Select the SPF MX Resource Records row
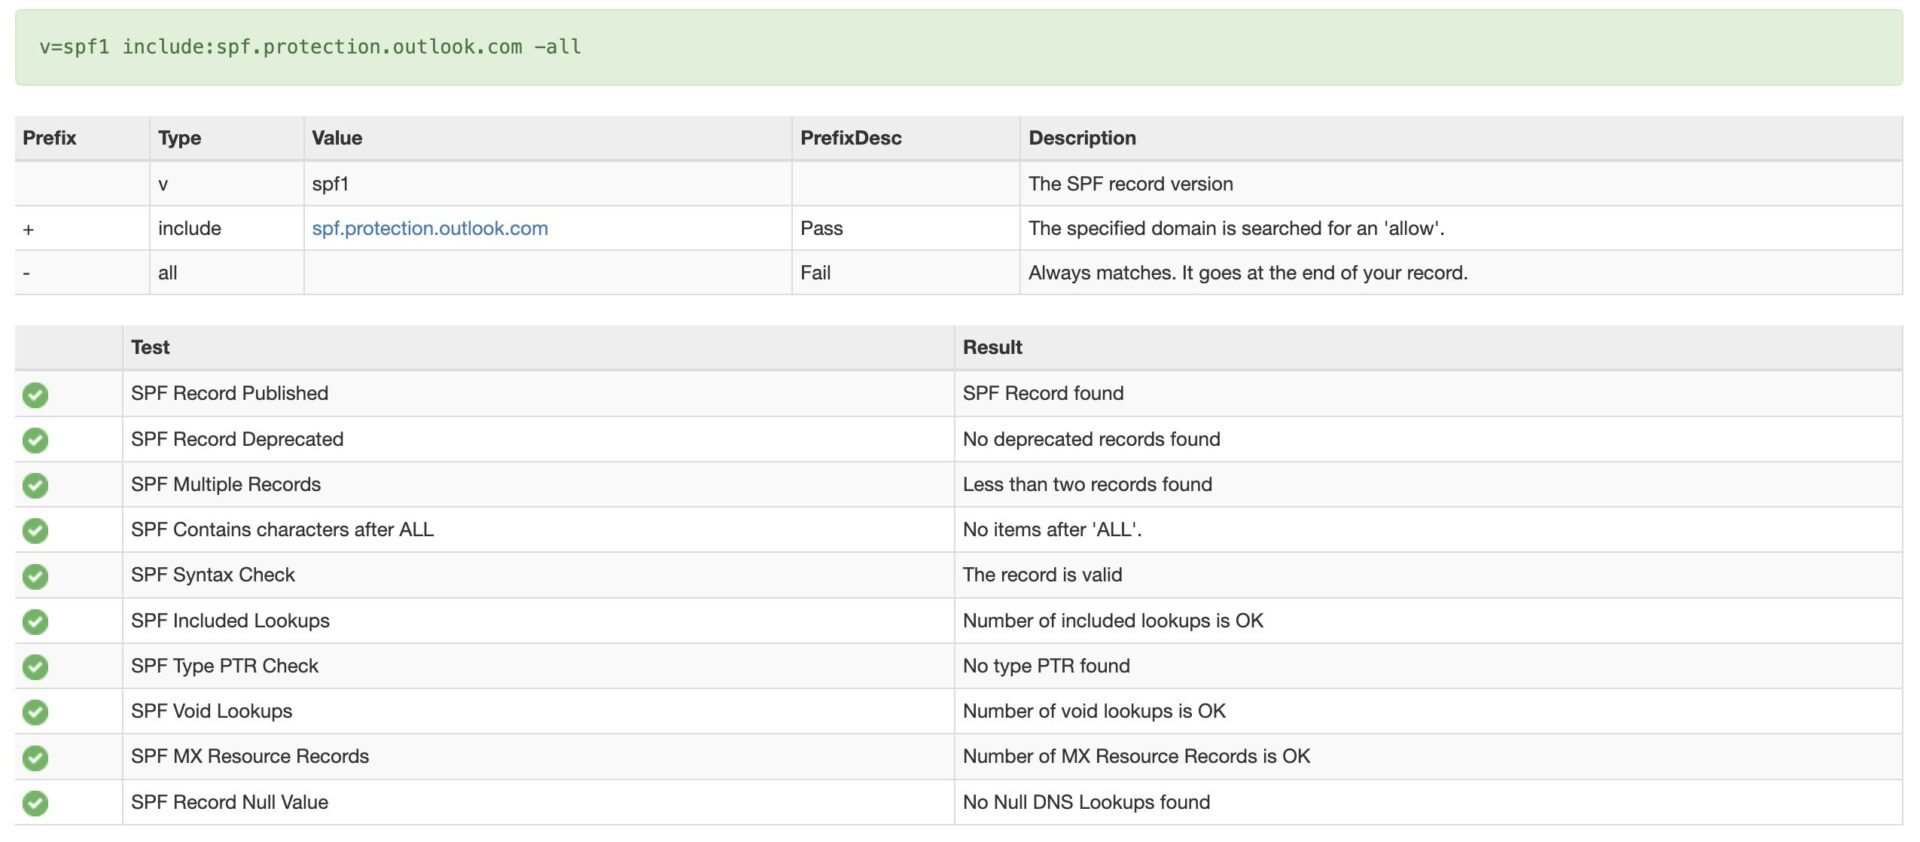This screenshot has height=842, width=1920. 249,756
